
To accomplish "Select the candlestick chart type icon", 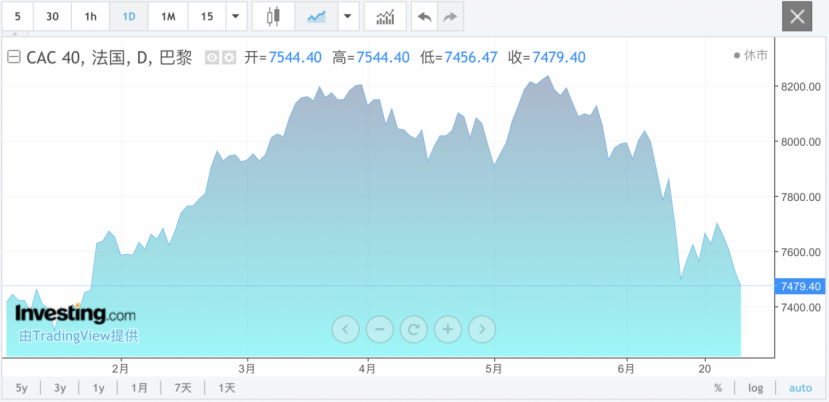I will 273,17.
